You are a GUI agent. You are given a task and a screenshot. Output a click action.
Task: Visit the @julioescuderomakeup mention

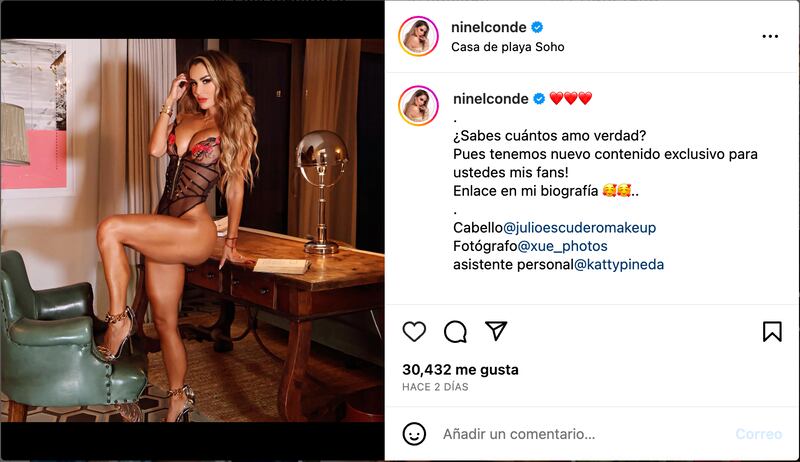580,227
